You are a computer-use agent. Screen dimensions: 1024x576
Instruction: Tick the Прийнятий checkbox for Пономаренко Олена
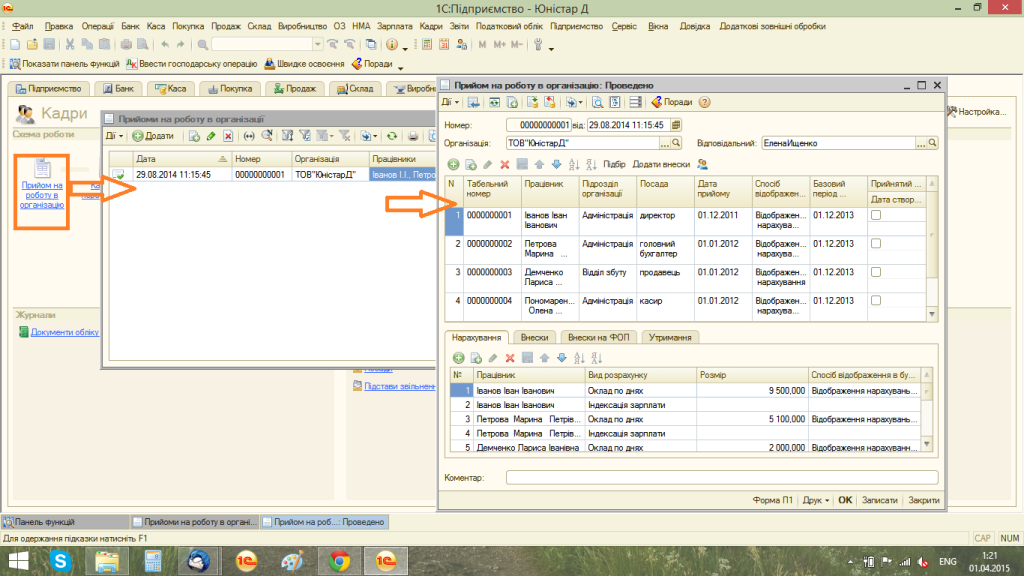coord(876,300)
